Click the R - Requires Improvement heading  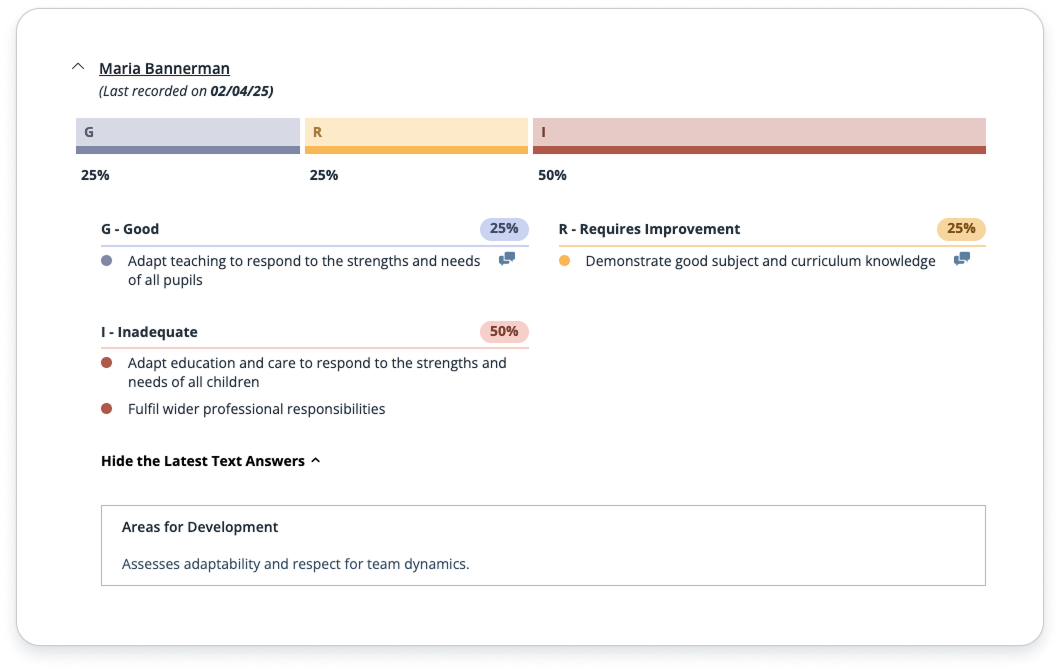click(649, 229)
